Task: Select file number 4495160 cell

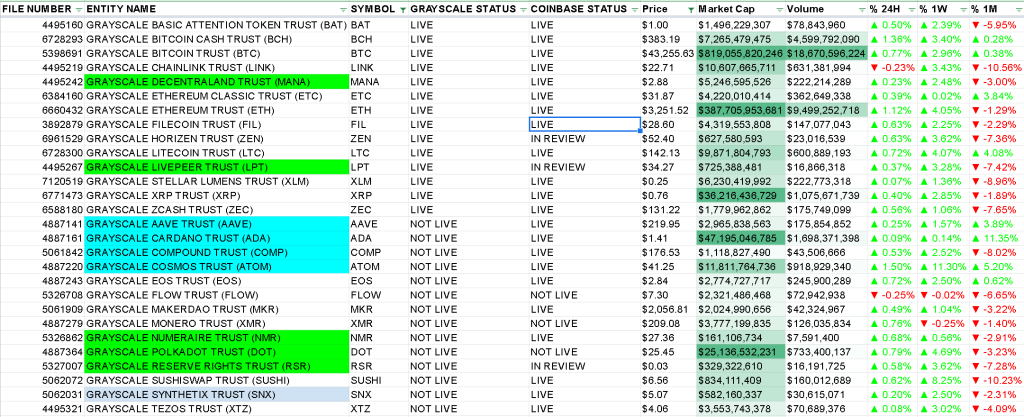Action: (42, 25)
